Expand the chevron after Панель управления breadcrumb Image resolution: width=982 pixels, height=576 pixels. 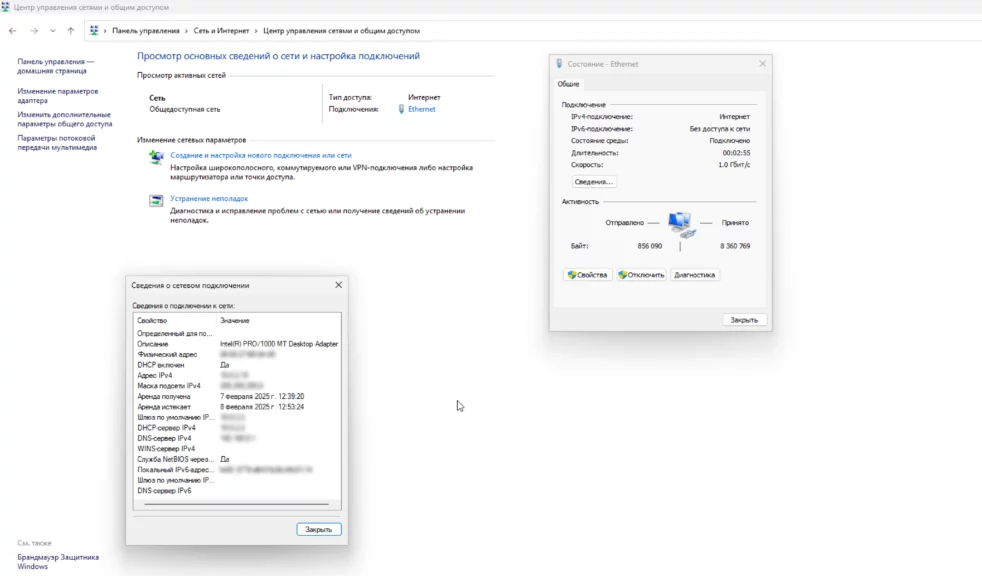187,31
